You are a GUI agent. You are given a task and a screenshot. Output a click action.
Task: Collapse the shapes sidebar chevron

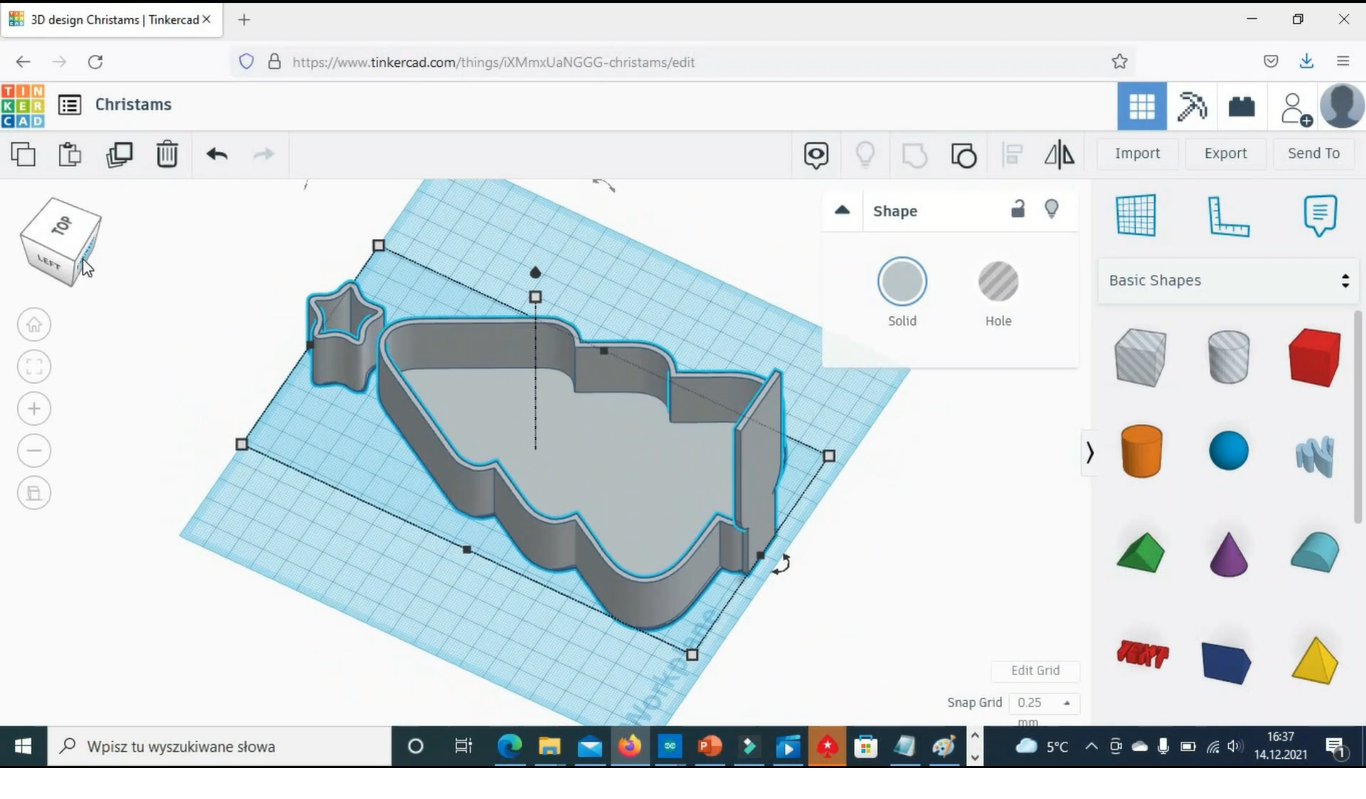pos(1090,453)
